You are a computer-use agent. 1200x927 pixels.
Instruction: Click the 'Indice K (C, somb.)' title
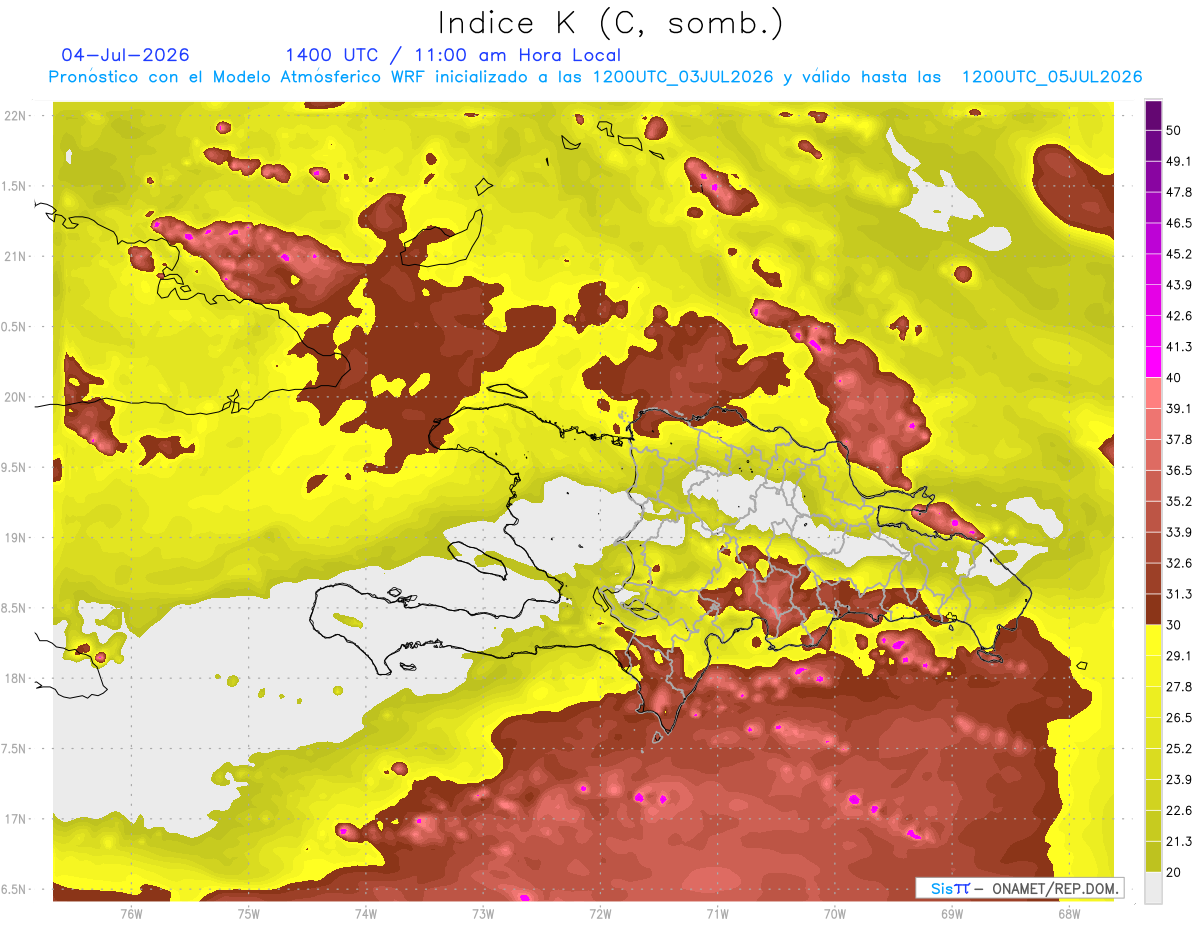coord(611,23)
